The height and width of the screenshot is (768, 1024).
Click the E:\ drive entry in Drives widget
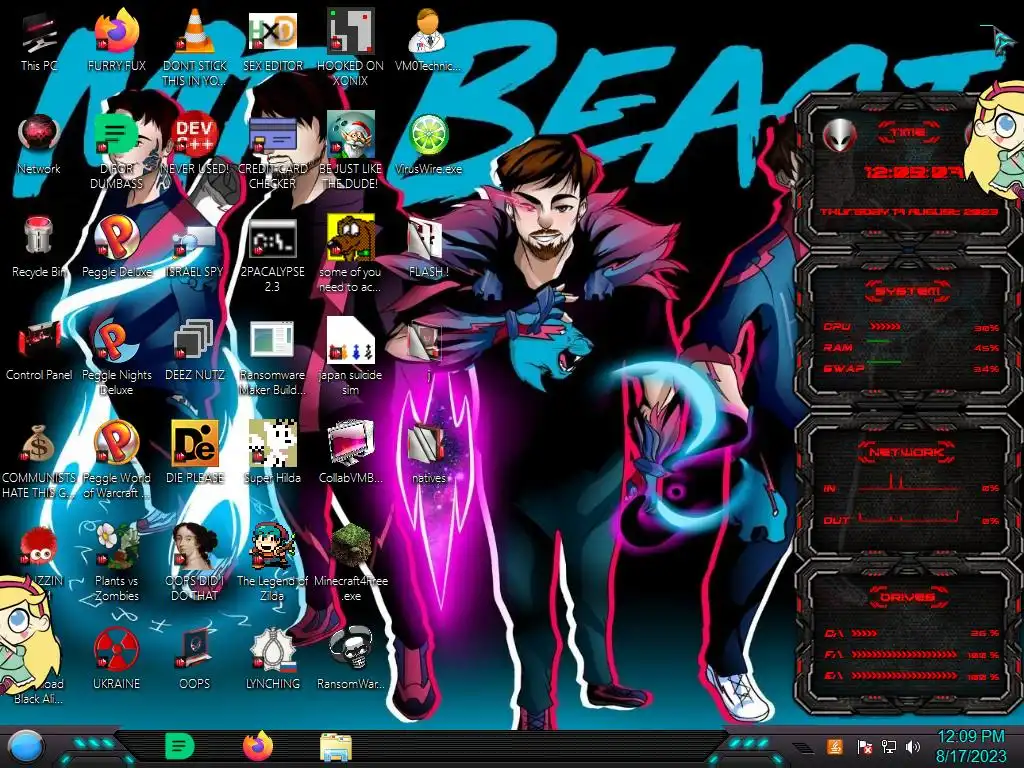pos(911,676)
